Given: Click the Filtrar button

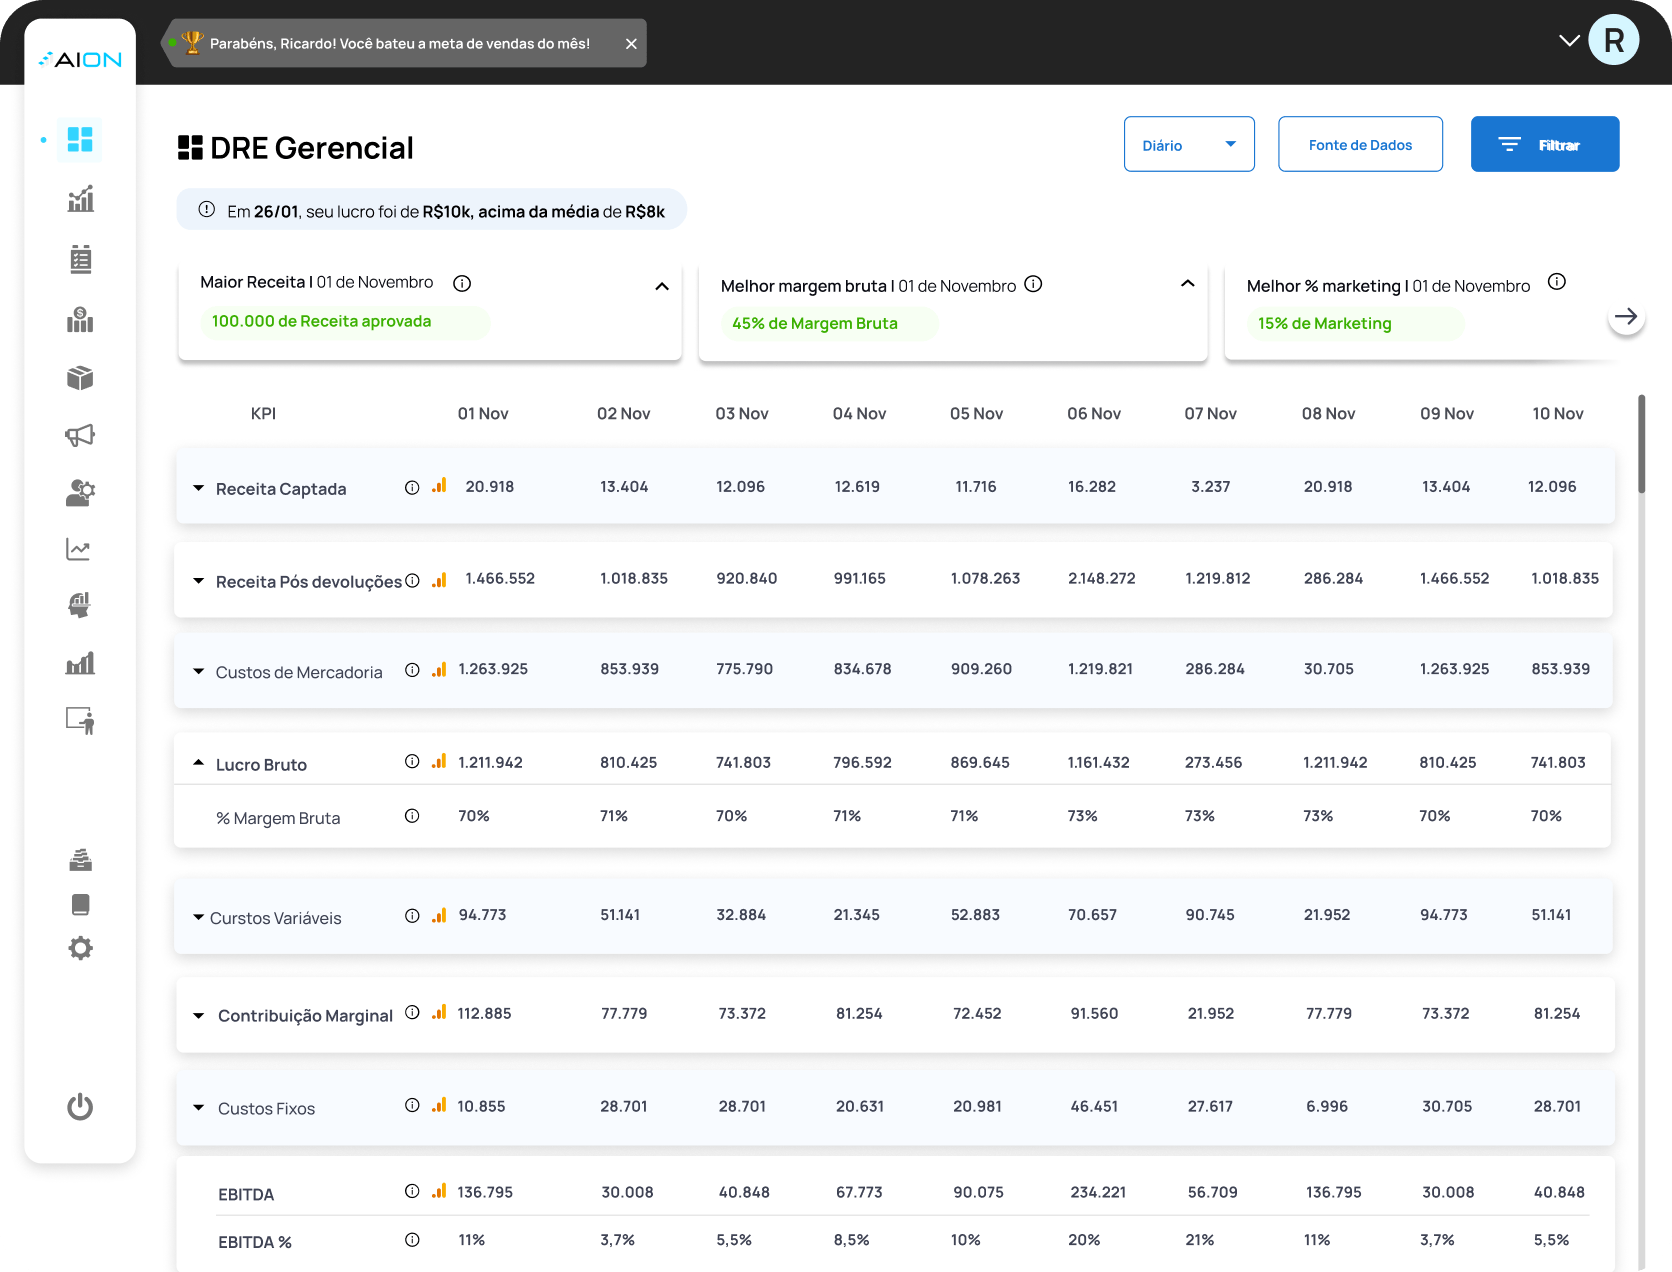Looking at the screenshot, I should click(1545, 144).
